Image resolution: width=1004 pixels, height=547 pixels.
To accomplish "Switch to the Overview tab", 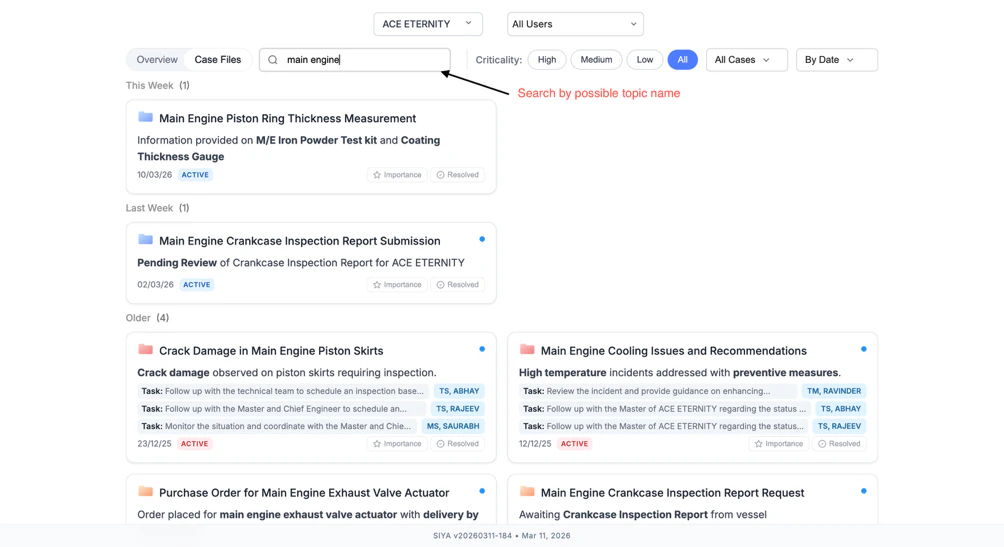I will point(157,60).
